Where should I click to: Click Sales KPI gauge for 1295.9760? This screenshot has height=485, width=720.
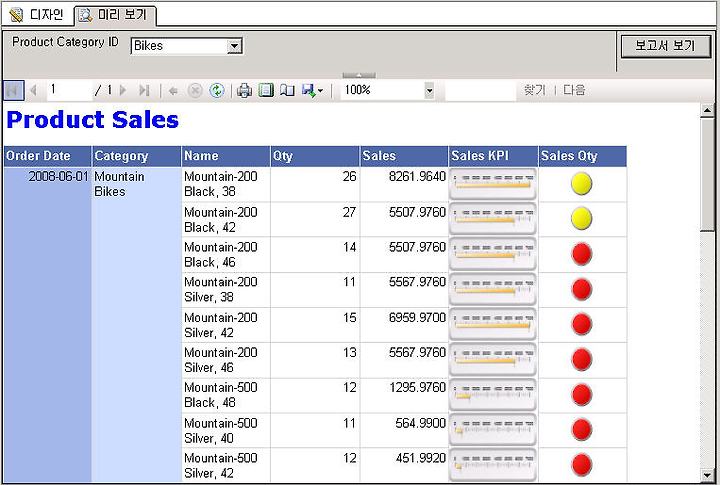(493, 395)
